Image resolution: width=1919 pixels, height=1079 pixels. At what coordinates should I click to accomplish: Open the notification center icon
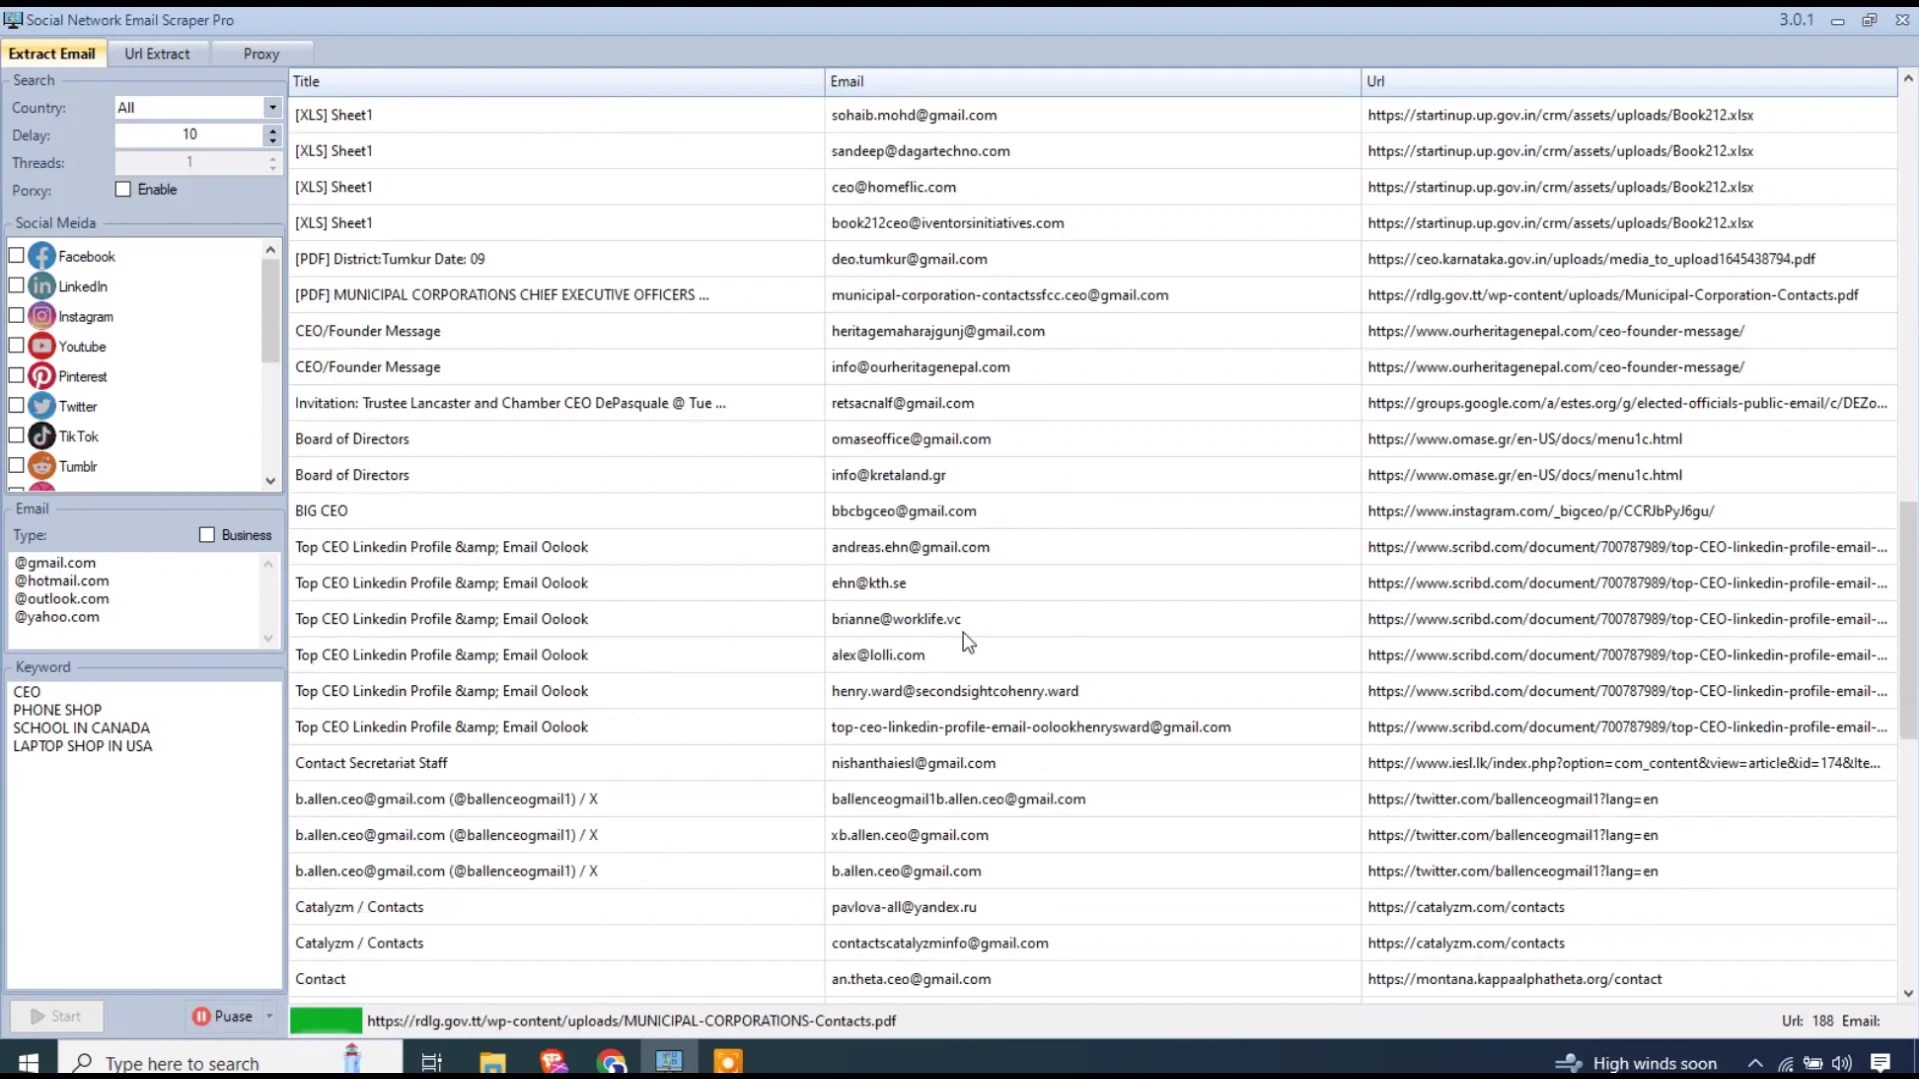click(1880, 1063)
